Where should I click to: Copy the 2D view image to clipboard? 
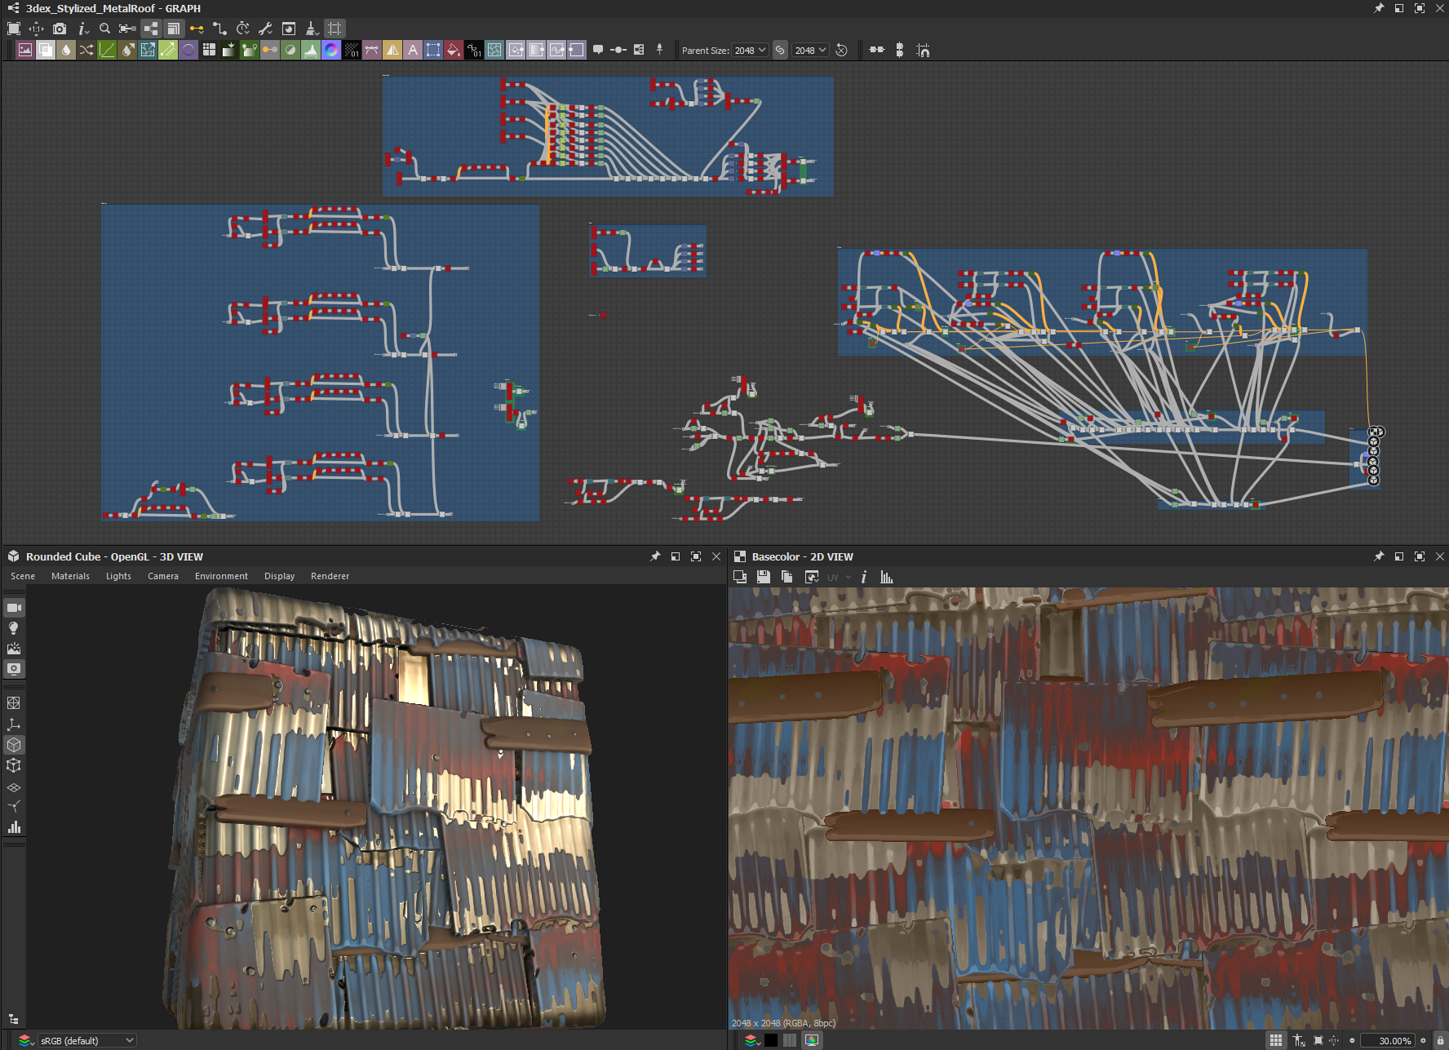(787, 577)
